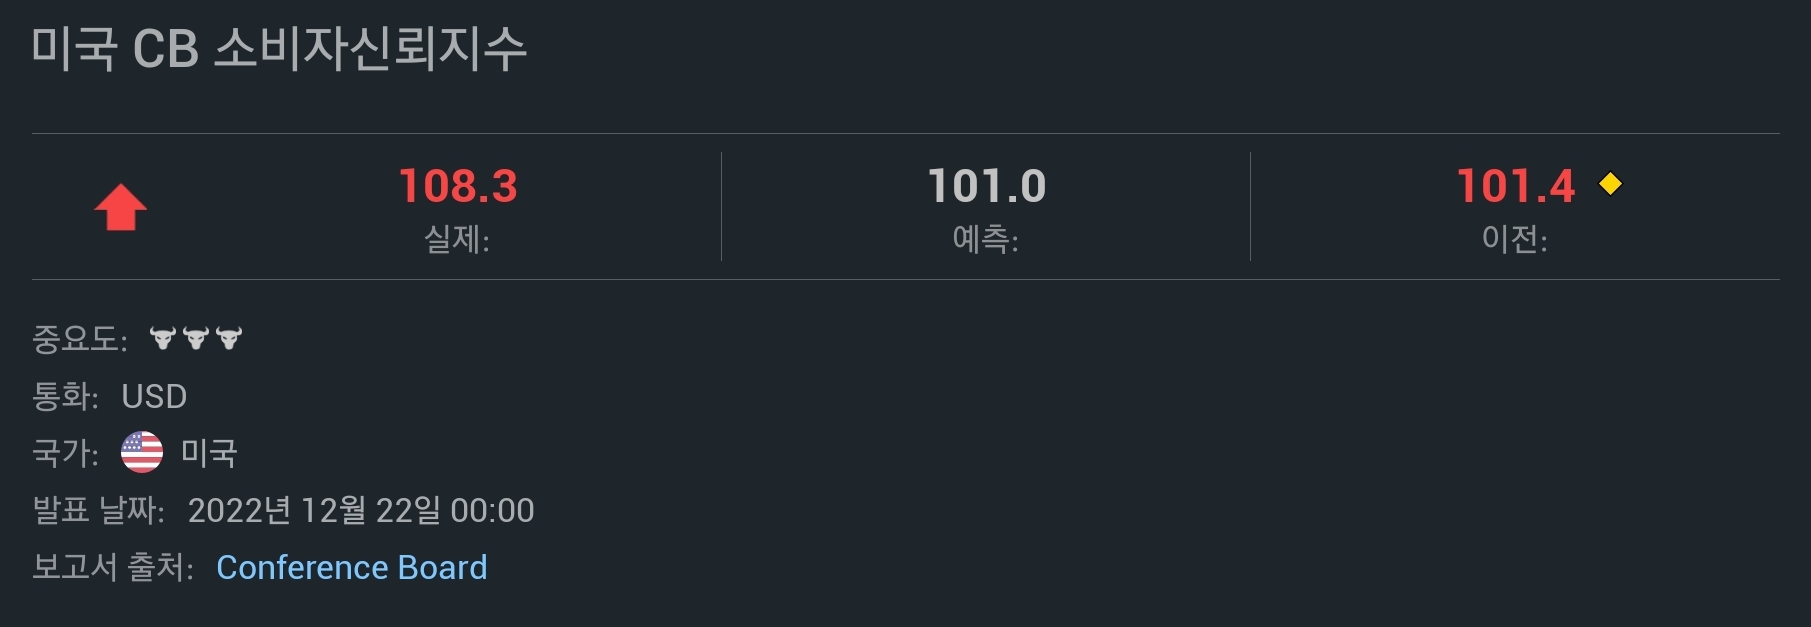Click the first bull importance icon

coord(162,338)
